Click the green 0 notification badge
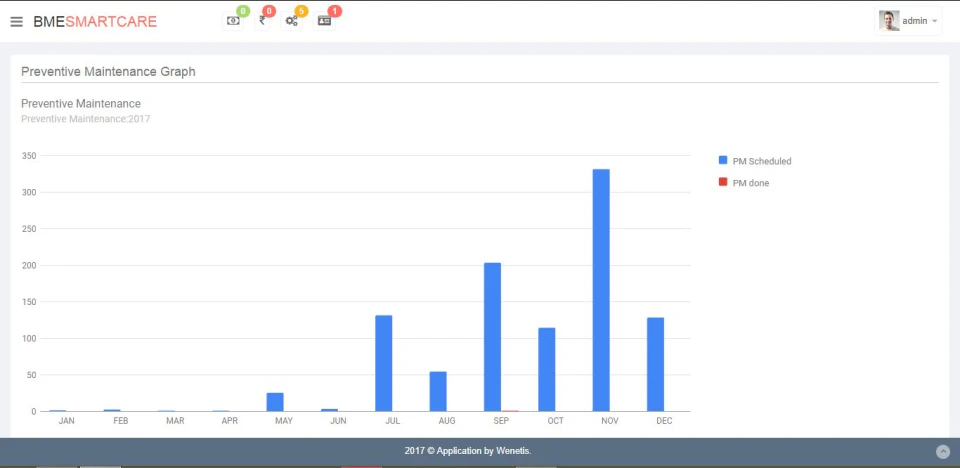 [243, 11]
